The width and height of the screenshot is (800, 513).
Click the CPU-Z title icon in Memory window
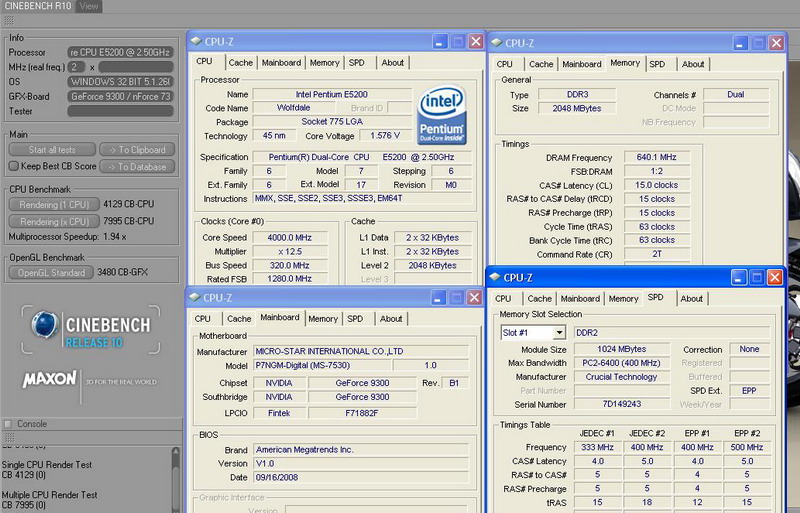pyautogui.click(x=496, y=43)
